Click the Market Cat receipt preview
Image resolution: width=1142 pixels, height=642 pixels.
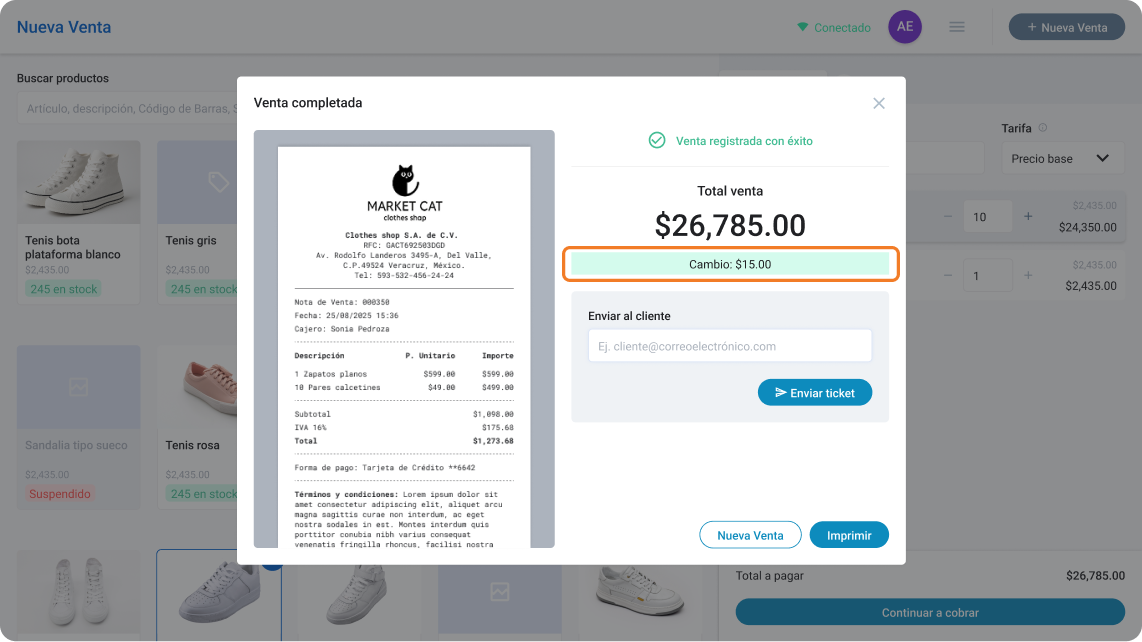404,339
